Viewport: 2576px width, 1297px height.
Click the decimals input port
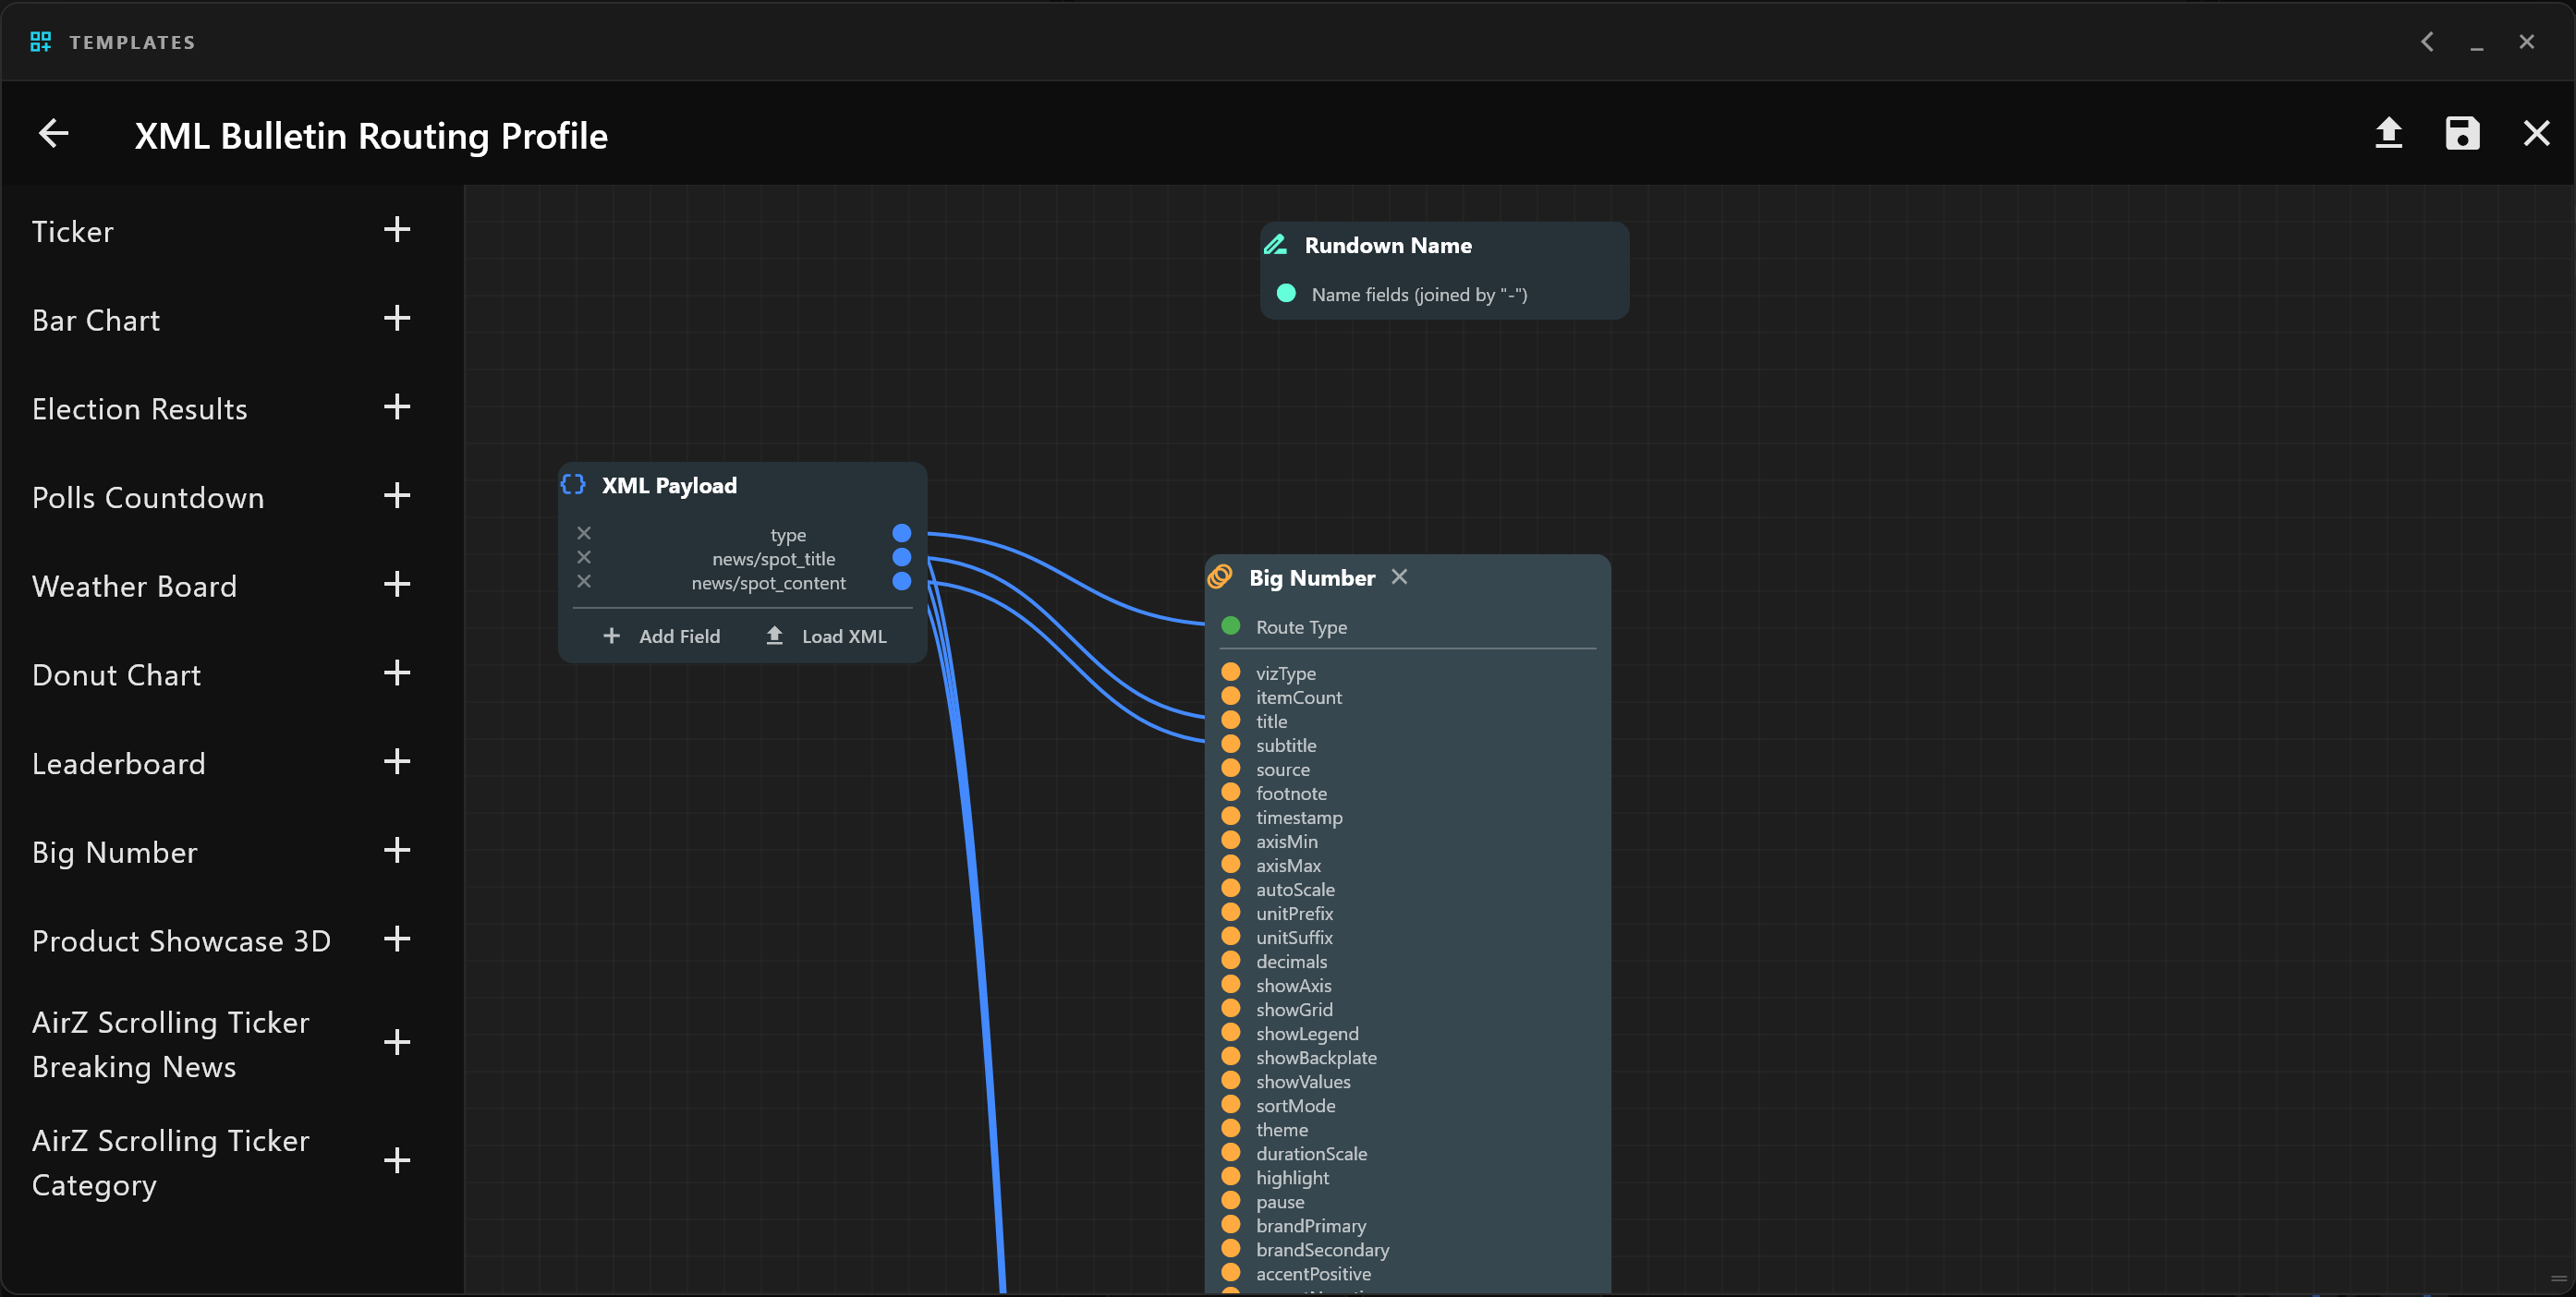point(1231,960)
